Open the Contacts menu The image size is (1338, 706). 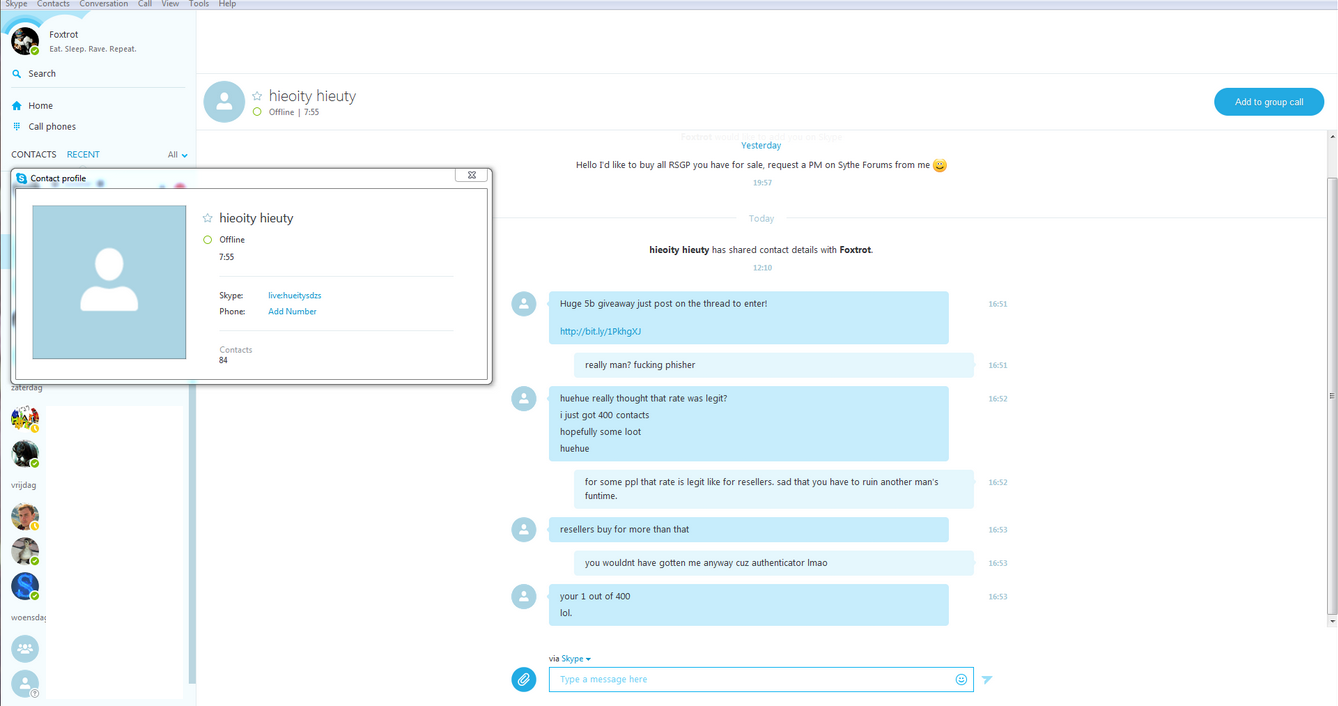[53, 4]
